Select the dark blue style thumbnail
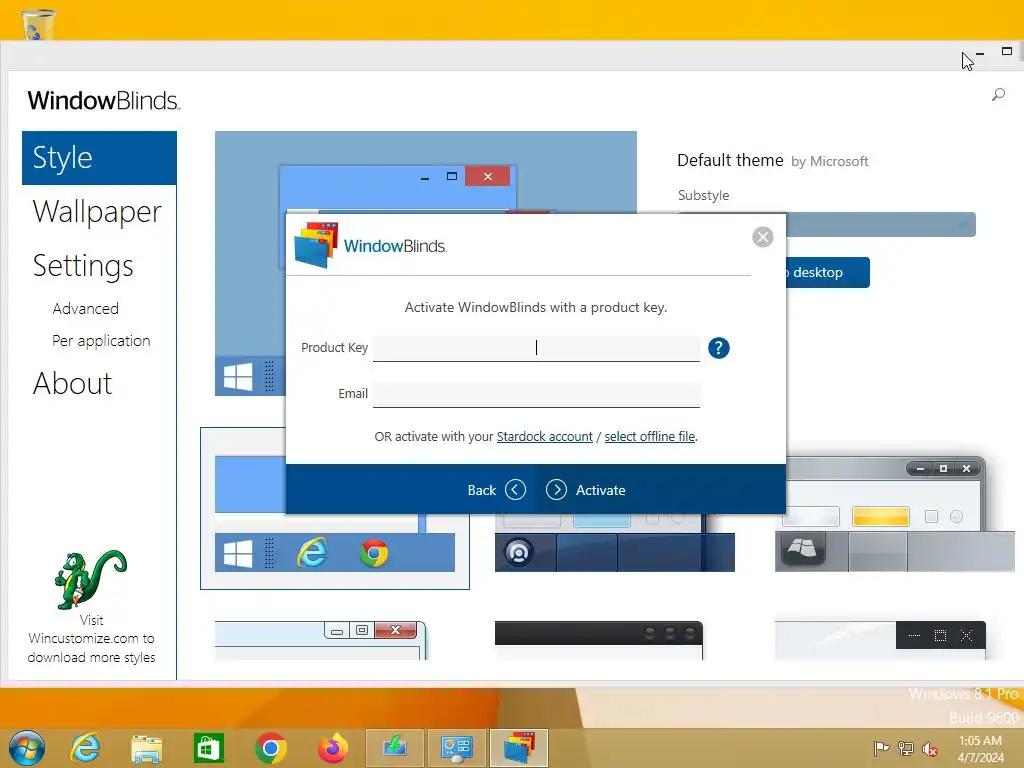 coord(615,543)
